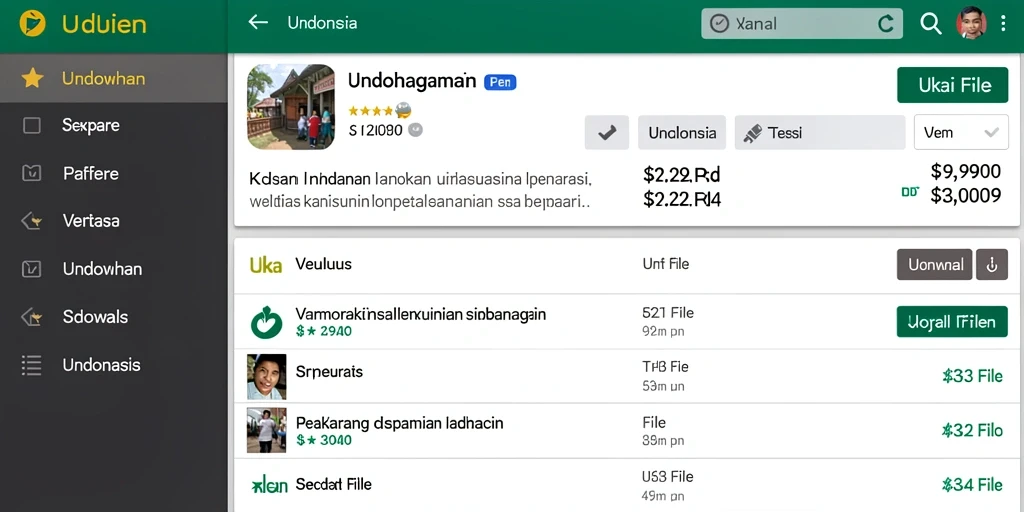
Task: Click the star rating of Undohagaman
Action: click(379, 110)
